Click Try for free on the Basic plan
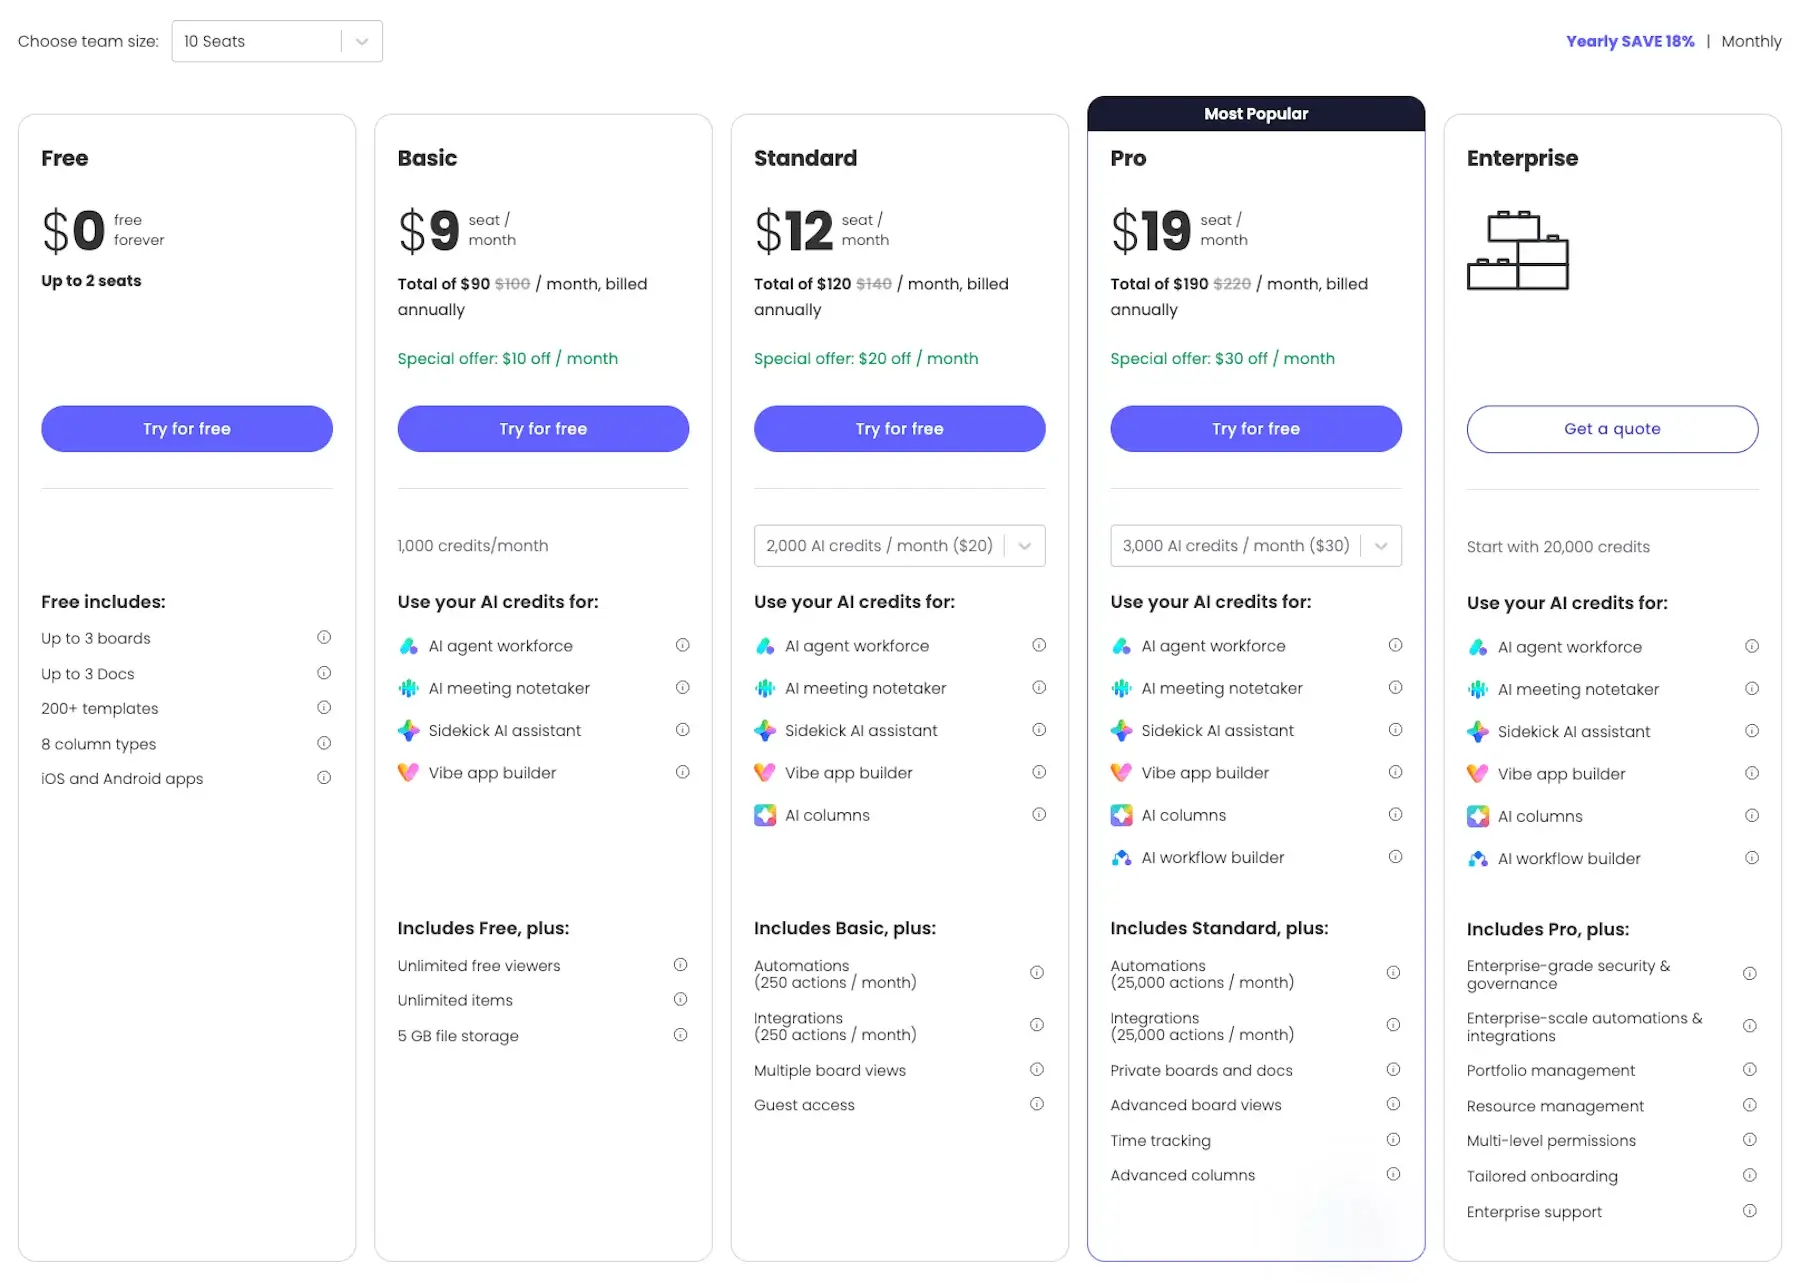 [543, 428]
